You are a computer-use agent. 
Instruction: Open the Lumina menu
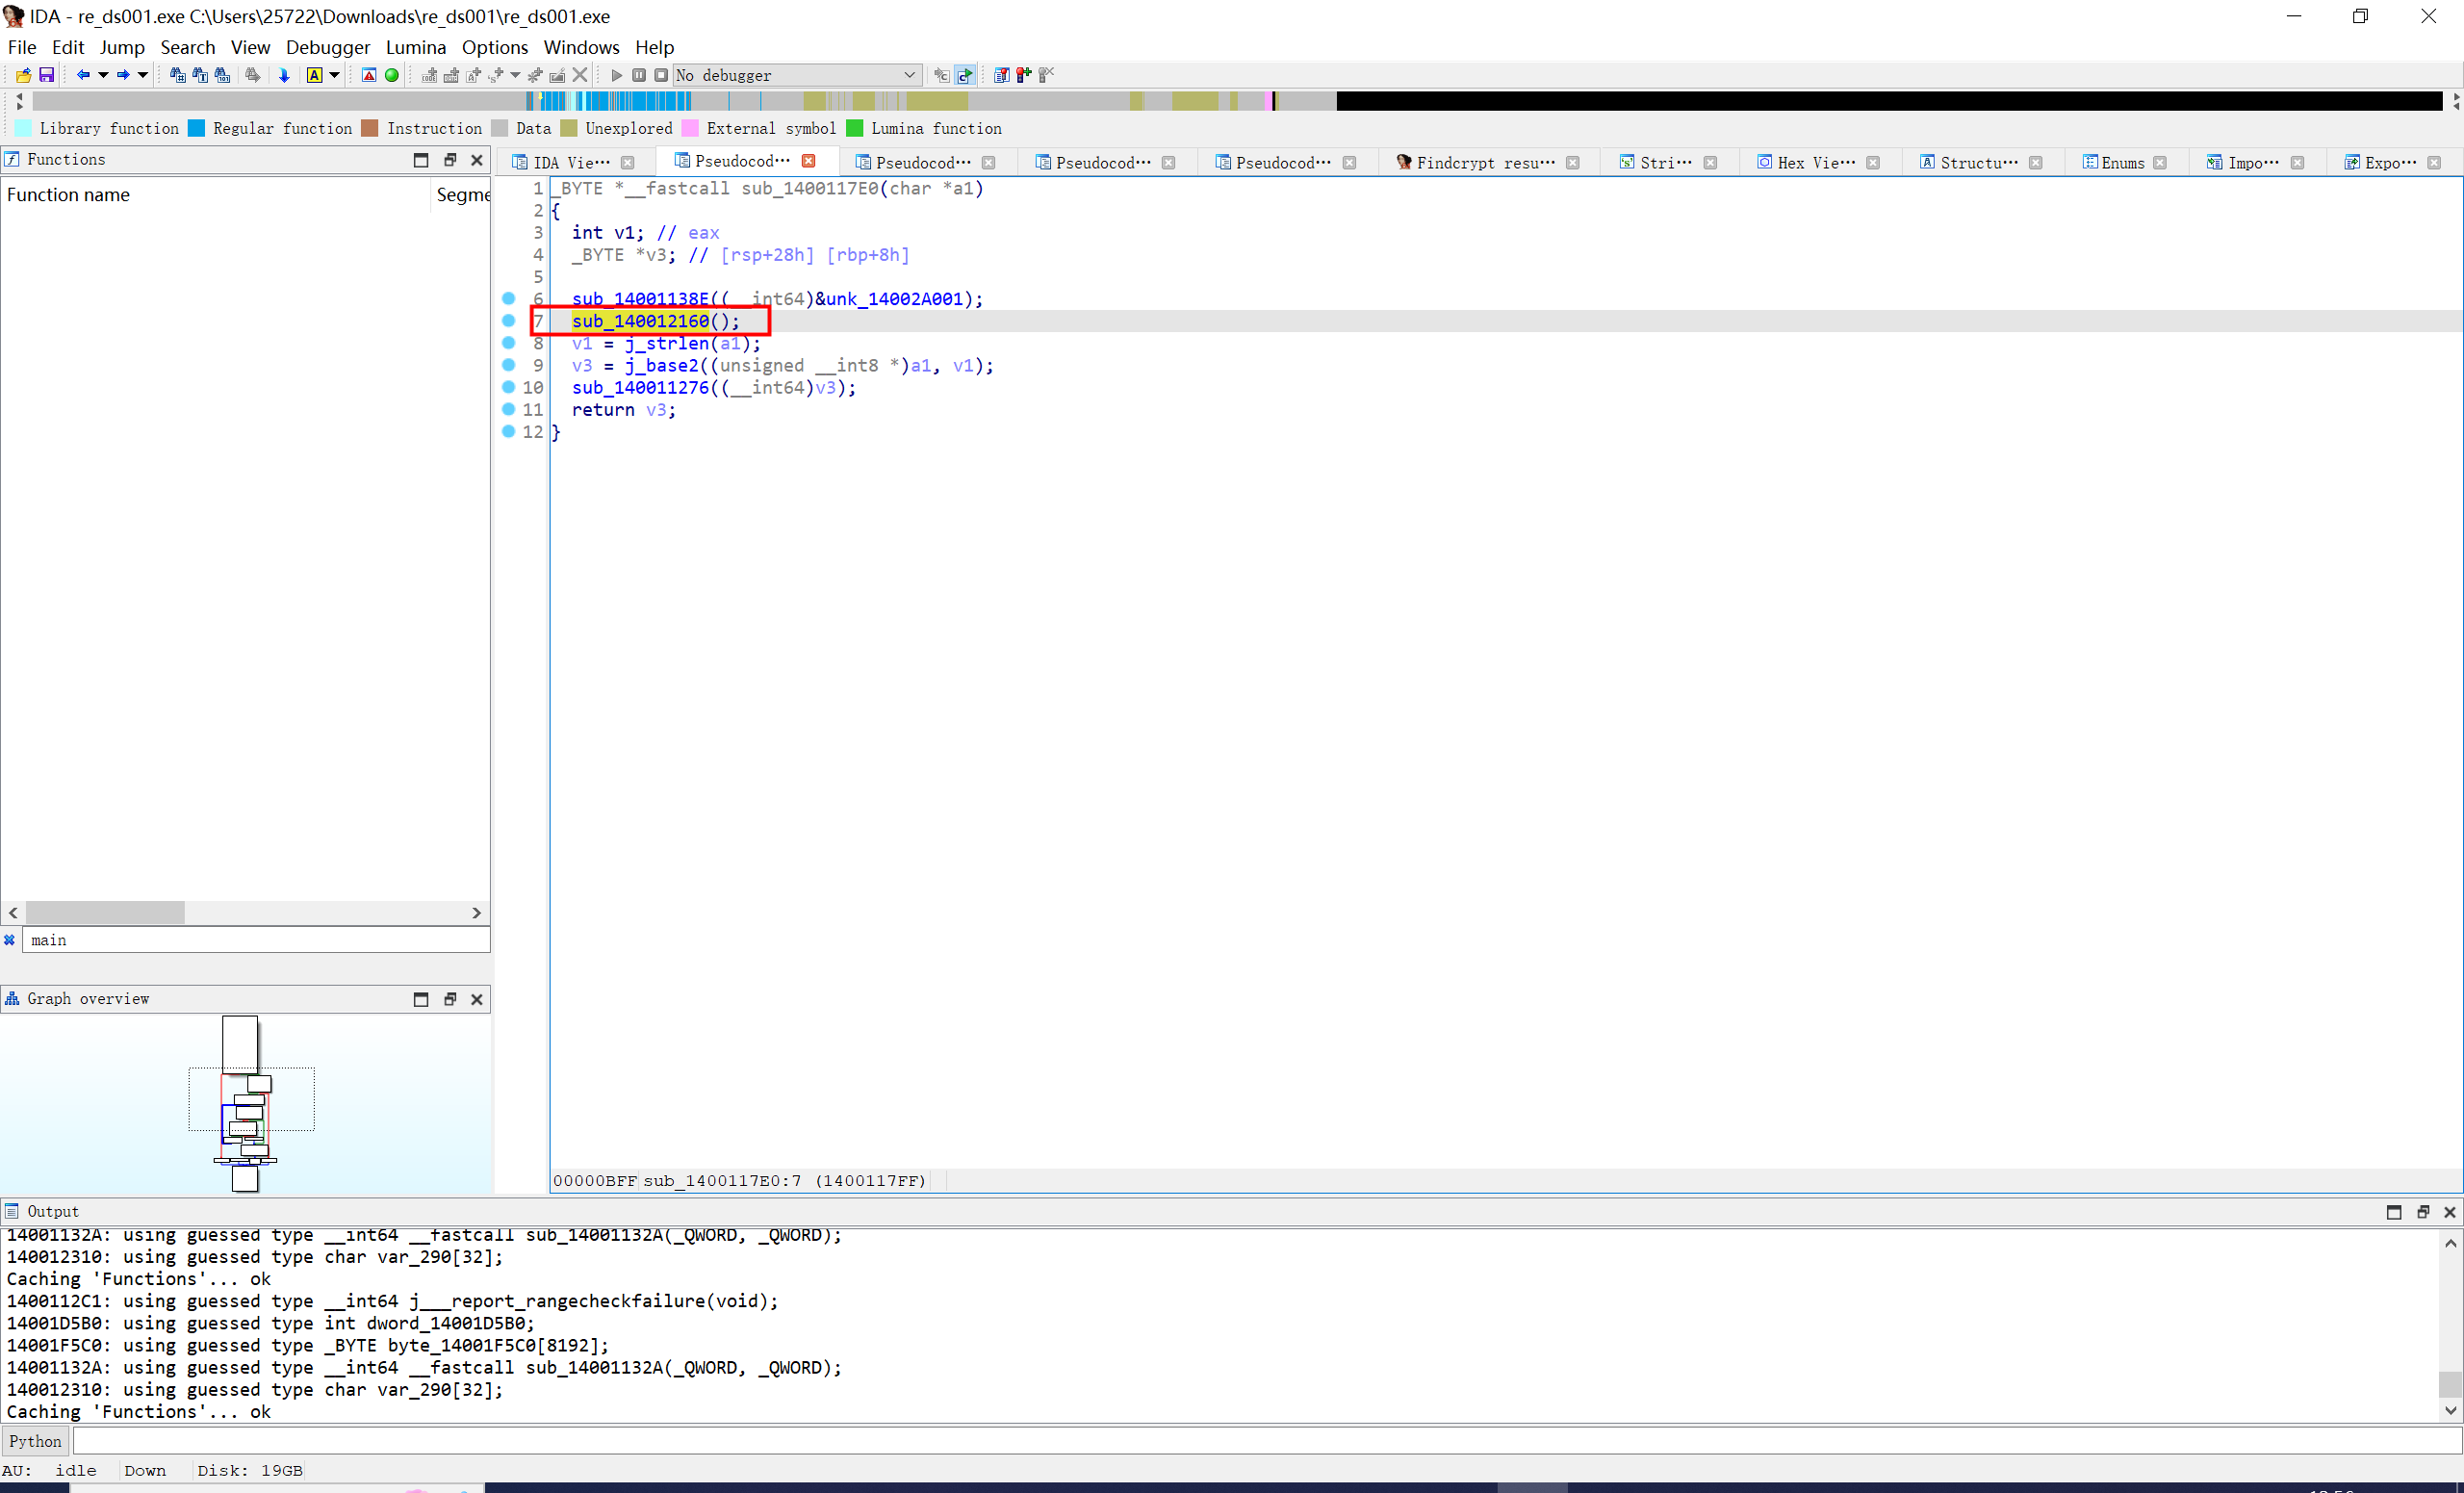point(415,47)
